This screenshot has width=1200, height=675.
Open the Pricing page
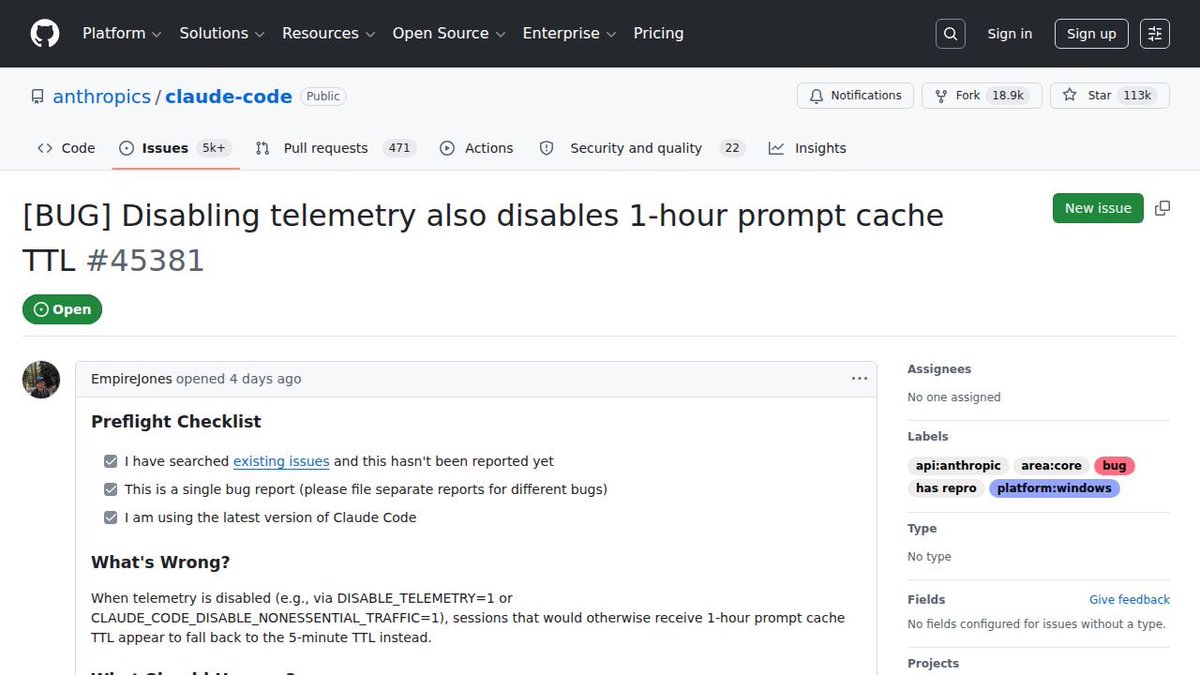[658, 33]
